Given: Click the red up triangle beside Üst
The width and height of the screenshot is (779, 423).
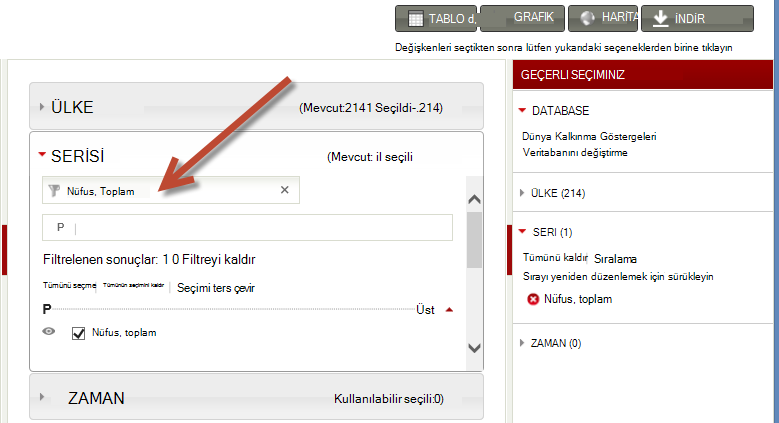Looking at the screenshot, I should [449, 310].
